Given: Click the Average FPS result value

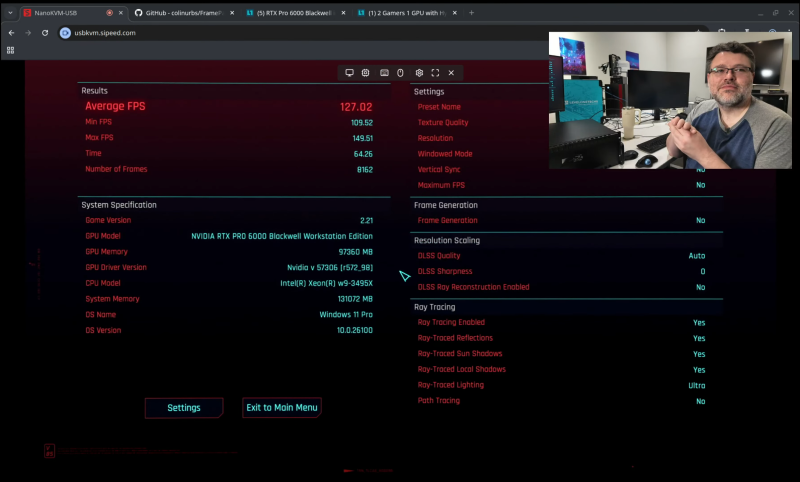Looking at the screenshot, I should pos(355,107).
